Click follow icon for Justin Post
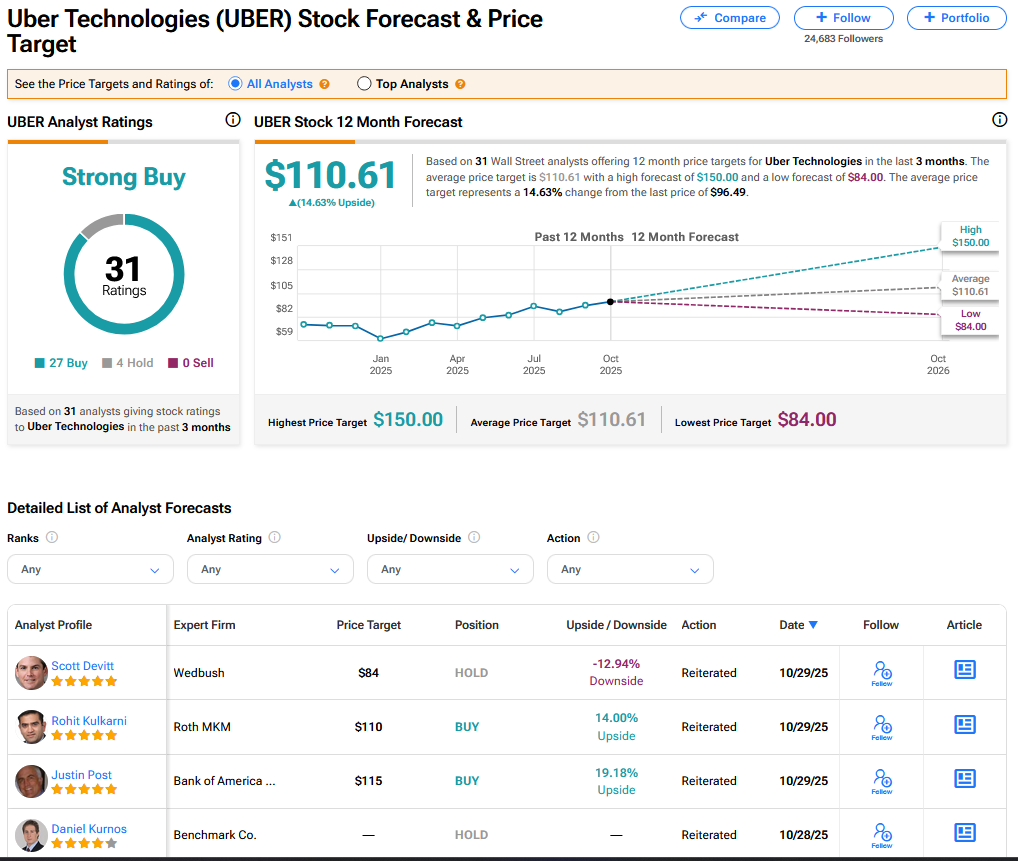The image size is (1018, 861). [882, 779]
